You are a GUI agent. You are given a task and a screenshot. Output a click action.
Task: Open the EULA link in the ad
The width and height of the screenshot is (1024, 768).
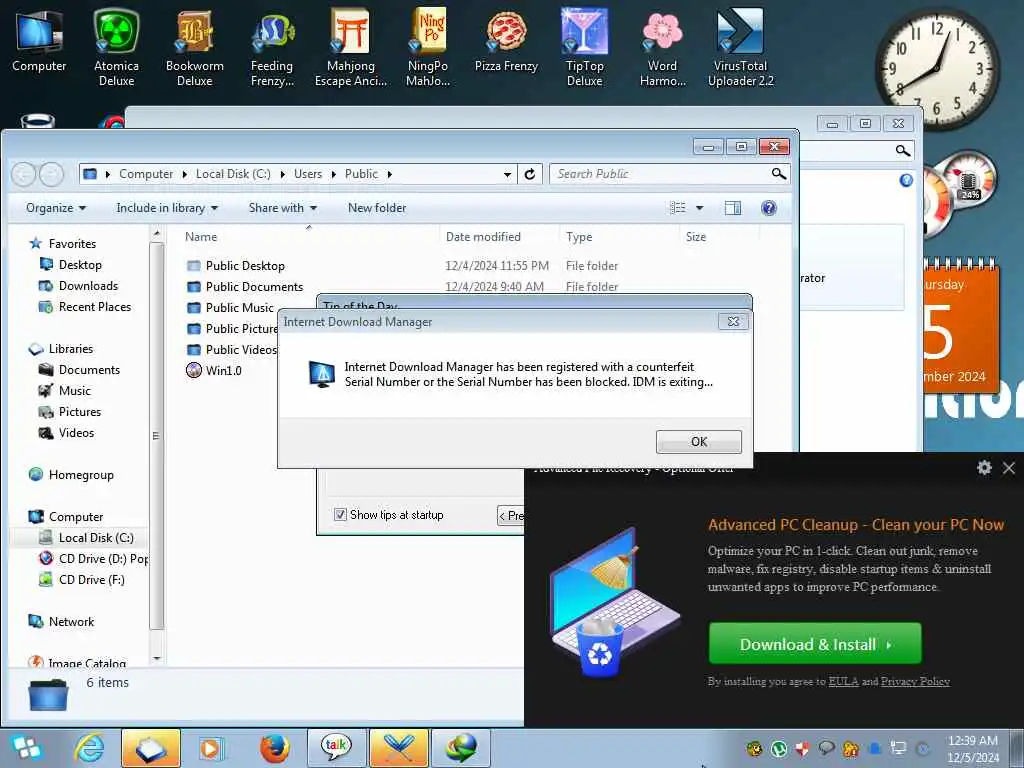(843, 681)
